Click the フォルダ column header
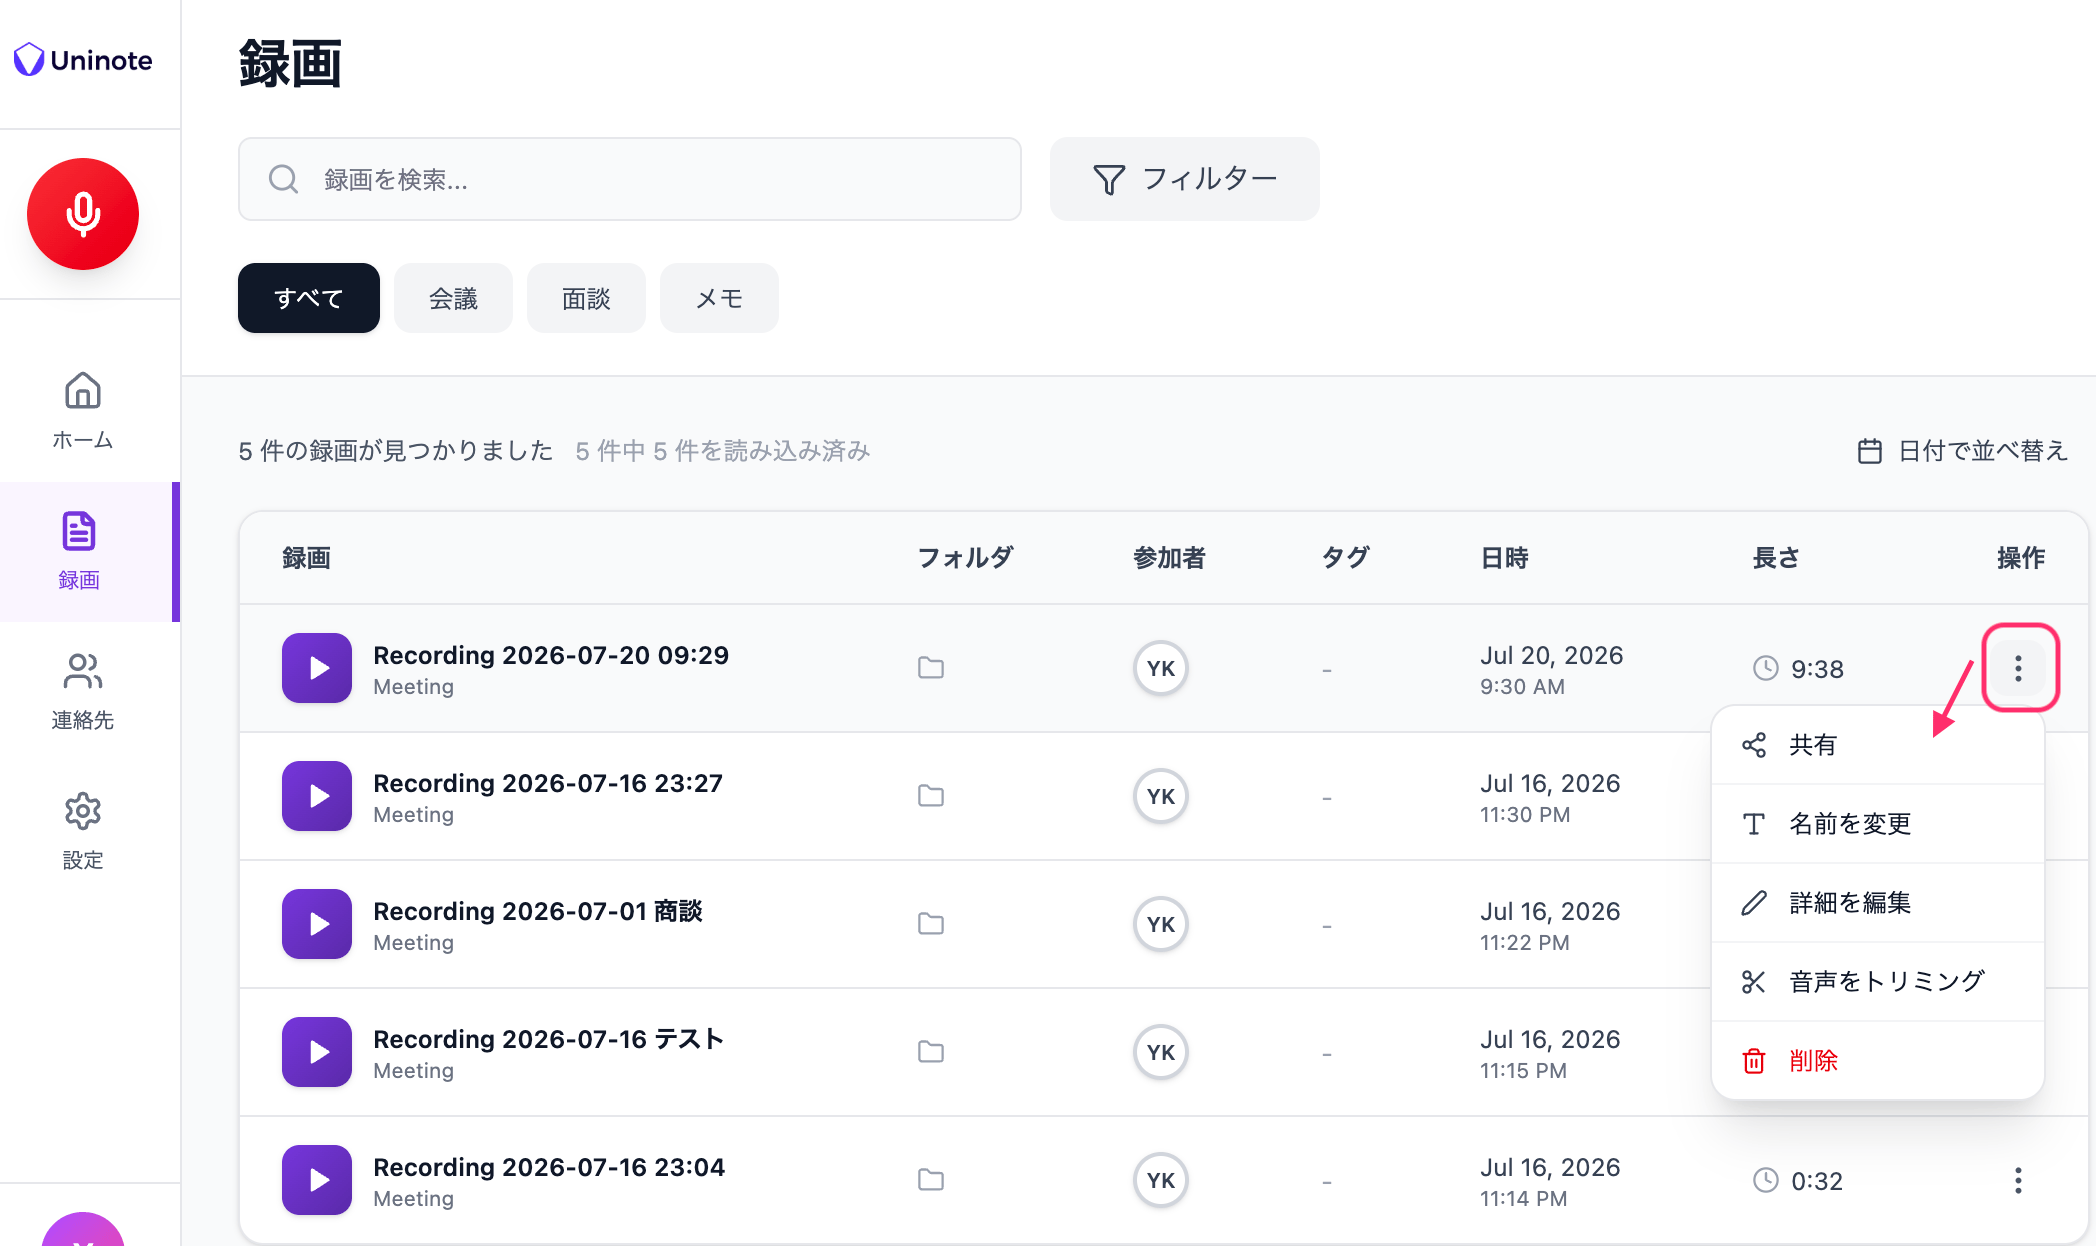 [965, 558]
